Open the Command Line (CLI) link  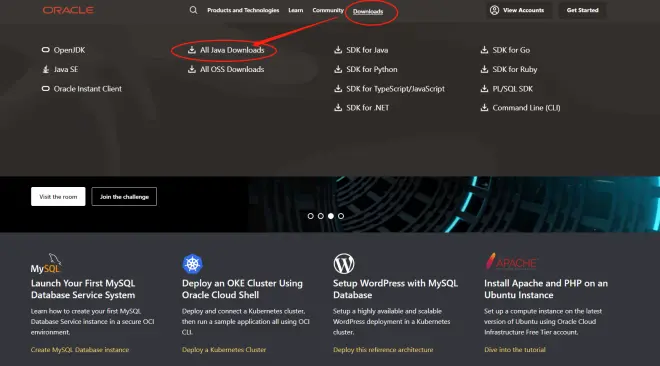point(526,108)
